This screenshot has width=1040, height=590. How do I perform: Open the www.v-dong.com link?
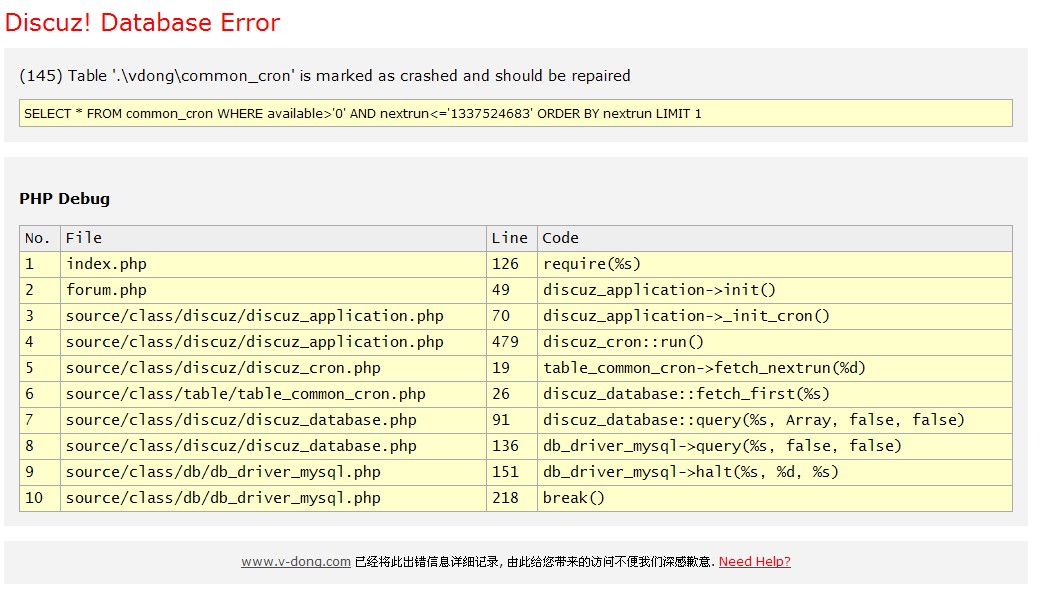pyautogui.click(x=296, y=561)
